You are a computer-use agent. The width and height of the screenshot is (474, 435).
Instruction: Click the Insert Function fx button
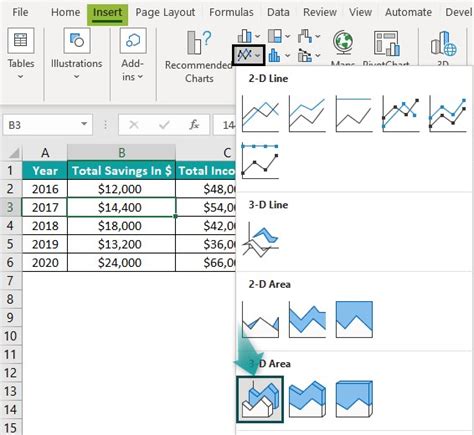[194, 125]
